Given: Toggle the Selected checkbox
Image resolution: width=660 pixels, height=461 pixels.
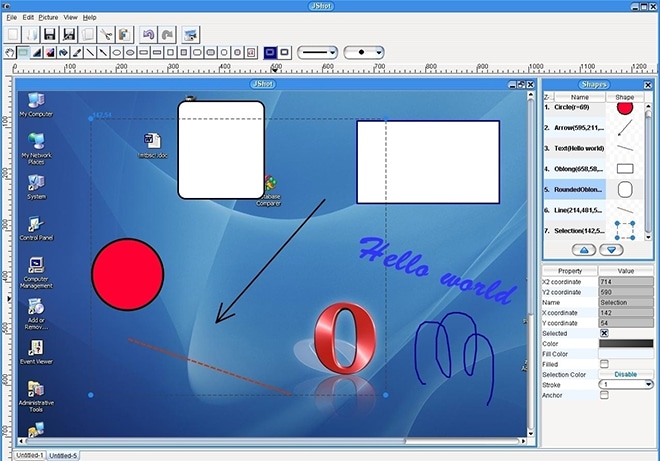Looking at the screenshot, I should (x=604, y=332).
